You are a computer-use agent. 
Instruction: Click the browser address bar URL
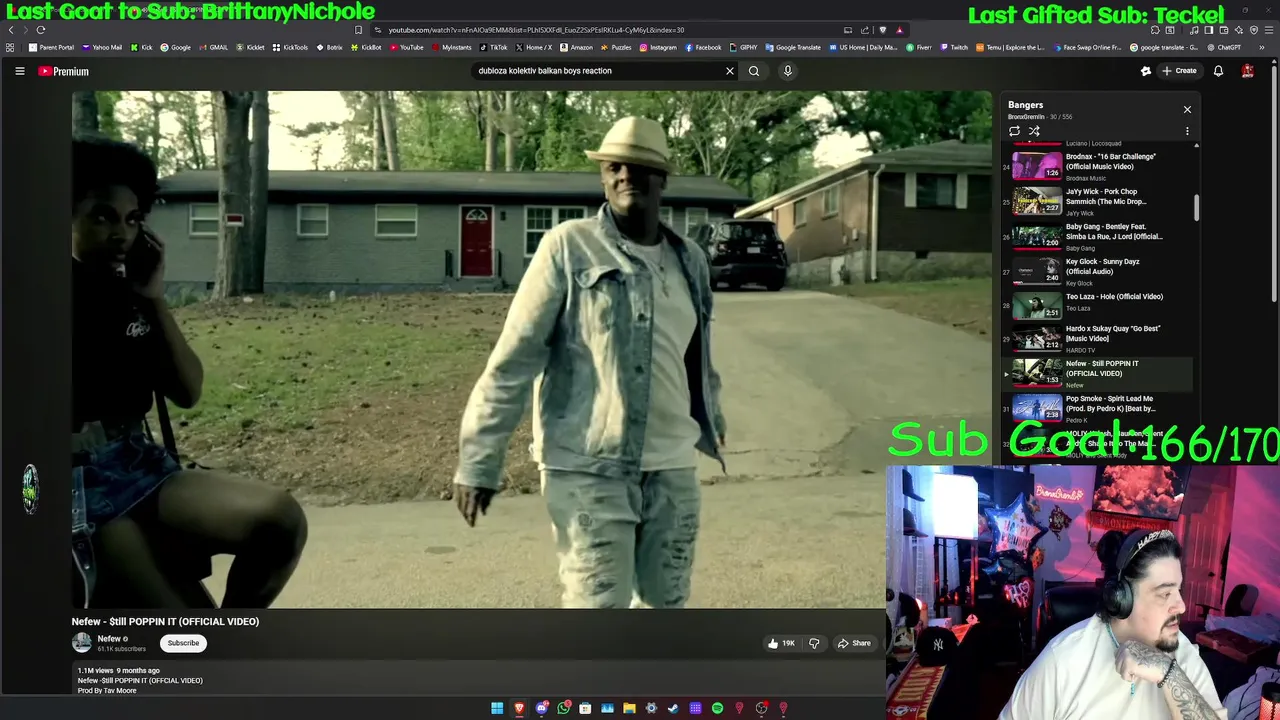[537, 30]
